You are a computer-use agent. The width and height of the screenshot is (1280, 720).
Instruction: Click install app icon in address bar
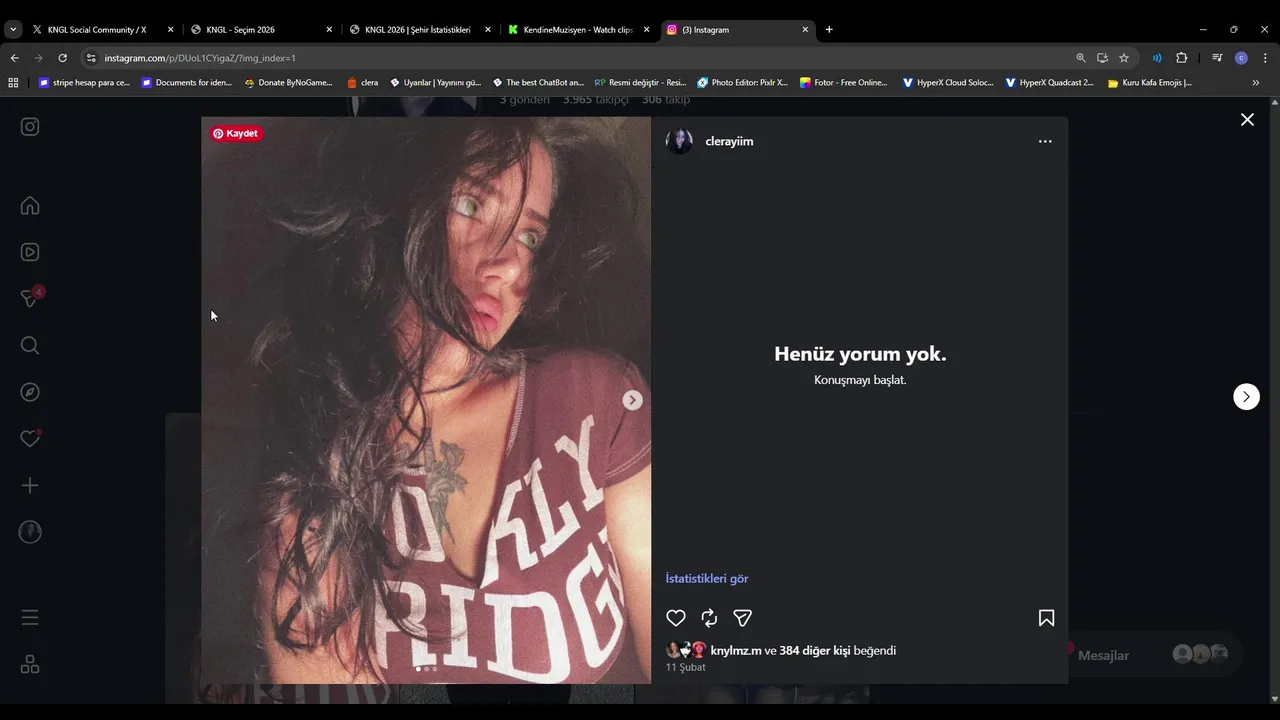tap(1102, 58)
